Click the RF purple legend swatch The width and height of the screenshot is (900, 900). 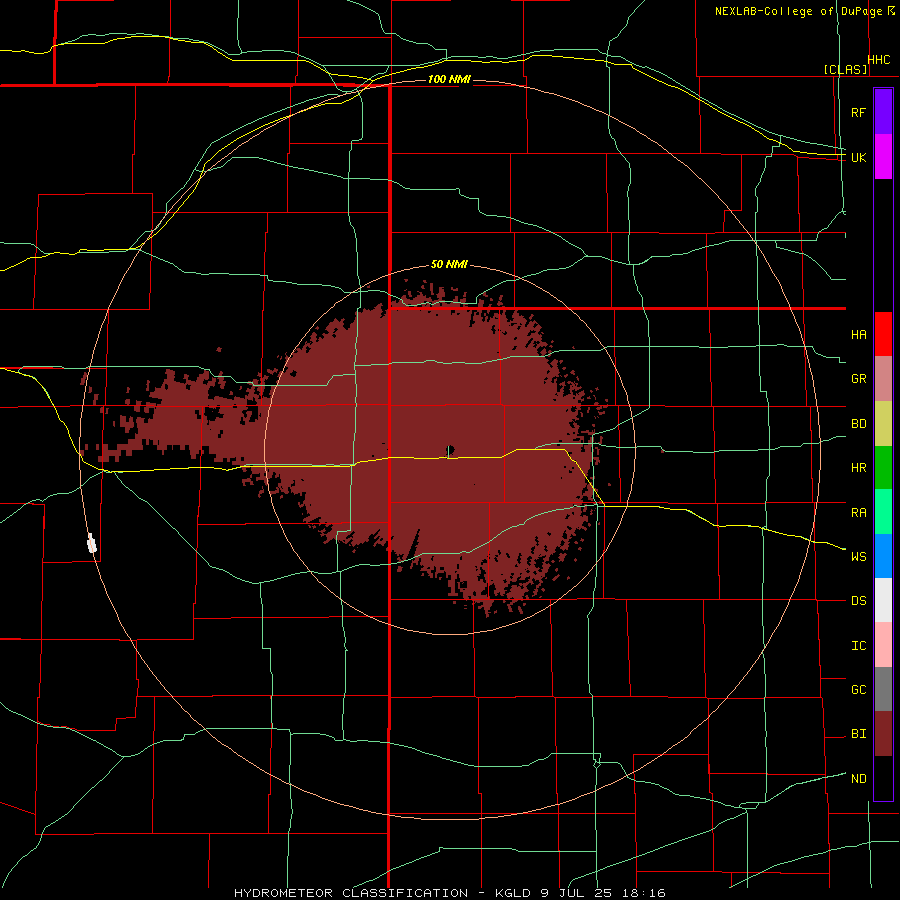point(883,112)
